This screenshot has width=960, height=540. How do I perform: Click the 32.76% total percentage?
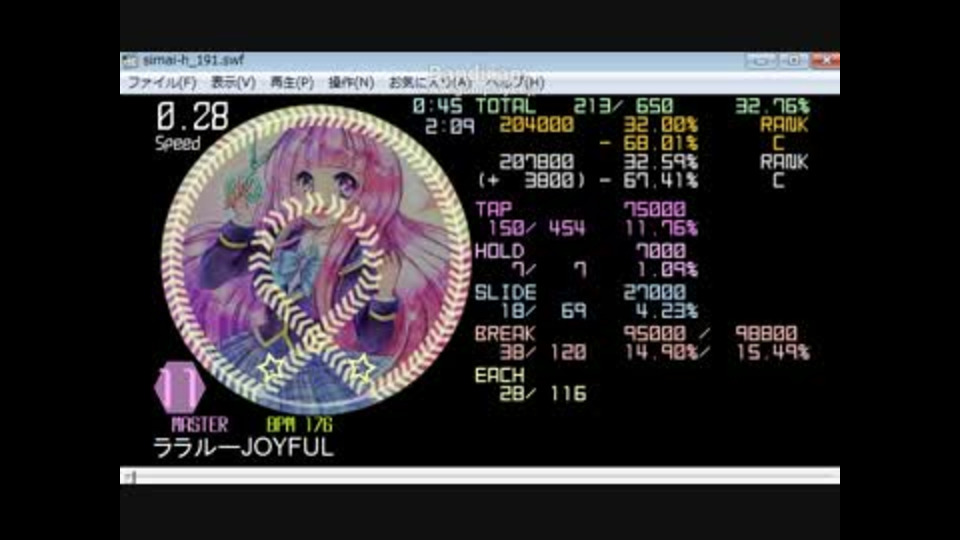pos(772,106)
